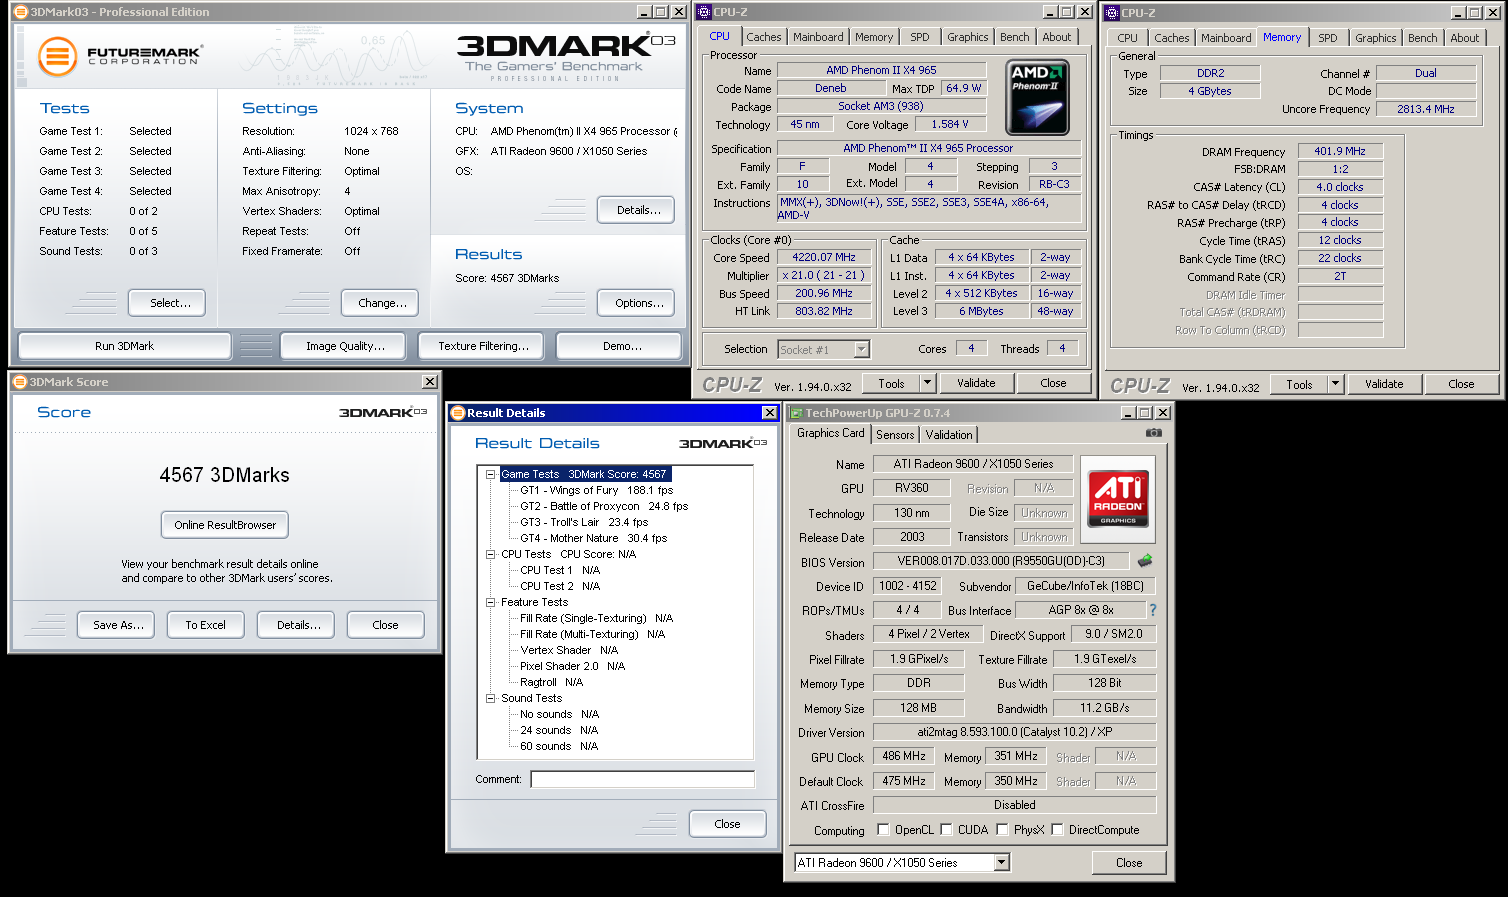Image resolution: width=1508 pixels, height=897 pixels.
Task: Click the Futuremark Corporation logo
Action: pos(120,56)
